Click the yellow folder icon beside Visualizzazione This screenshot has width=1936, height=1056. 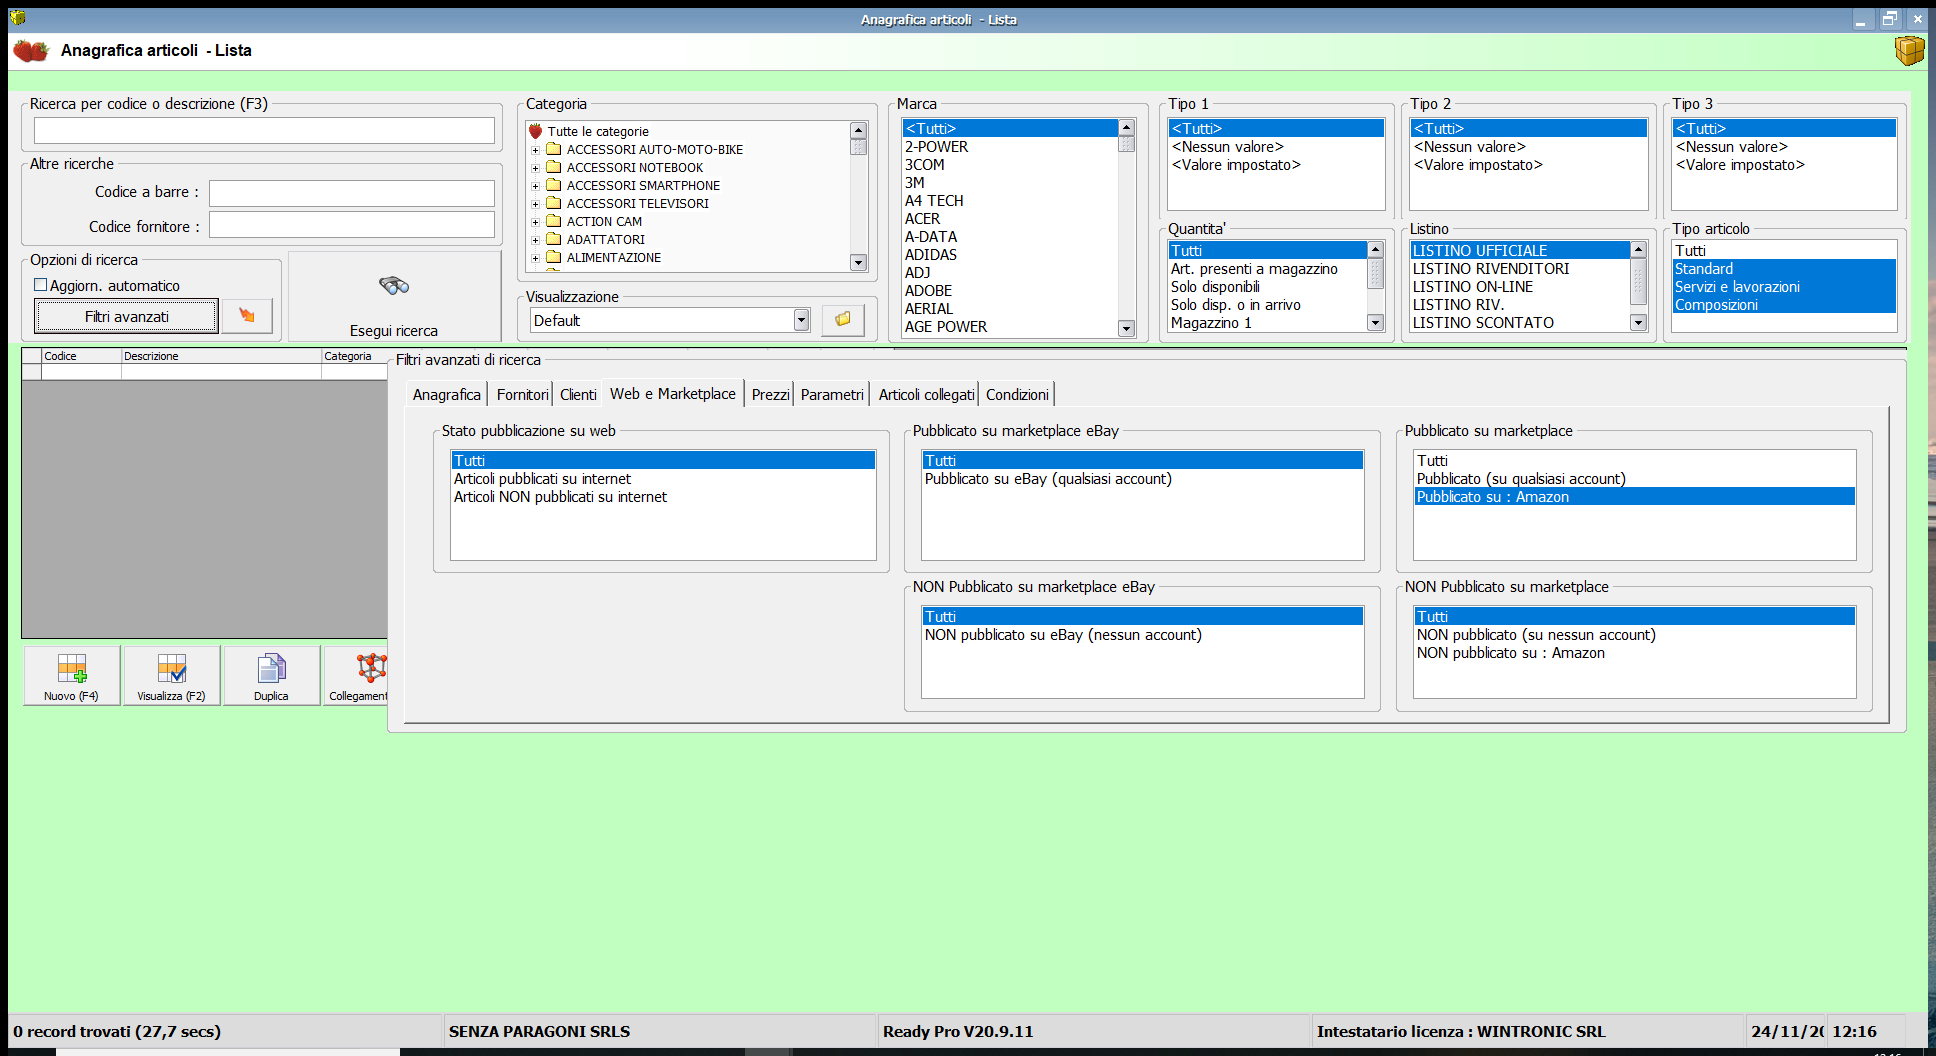coord(843,320)
